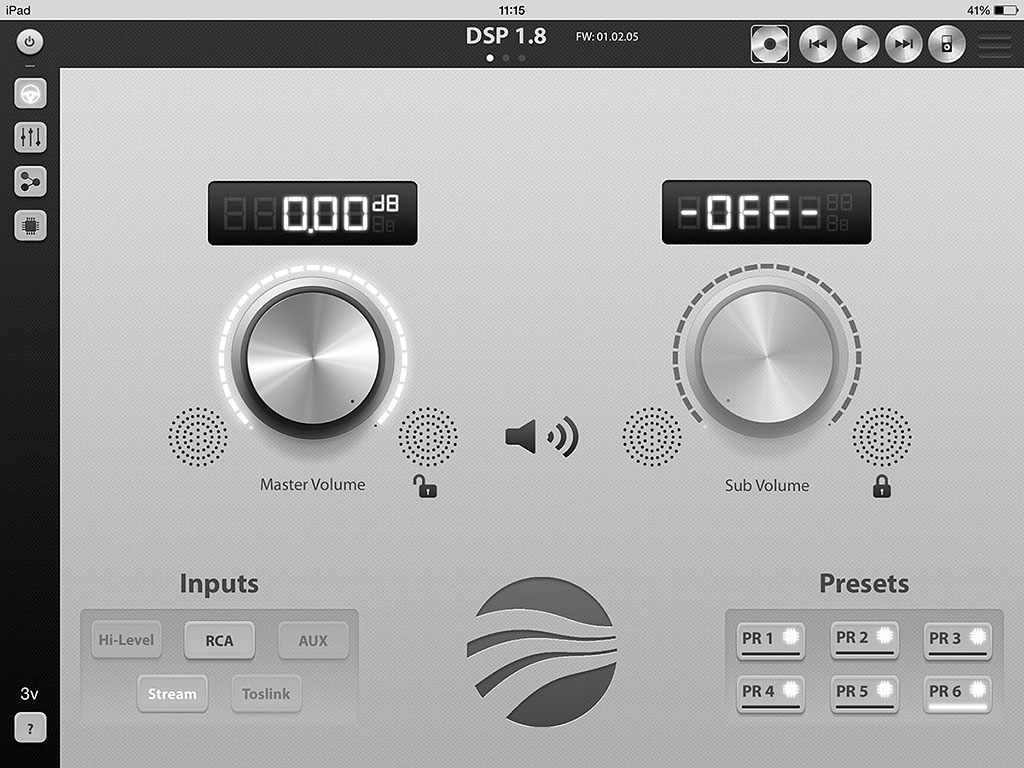Open the equalizer sliders panel icon
The width and height of the screenshot is (1024, 768).
click(30, 137)
